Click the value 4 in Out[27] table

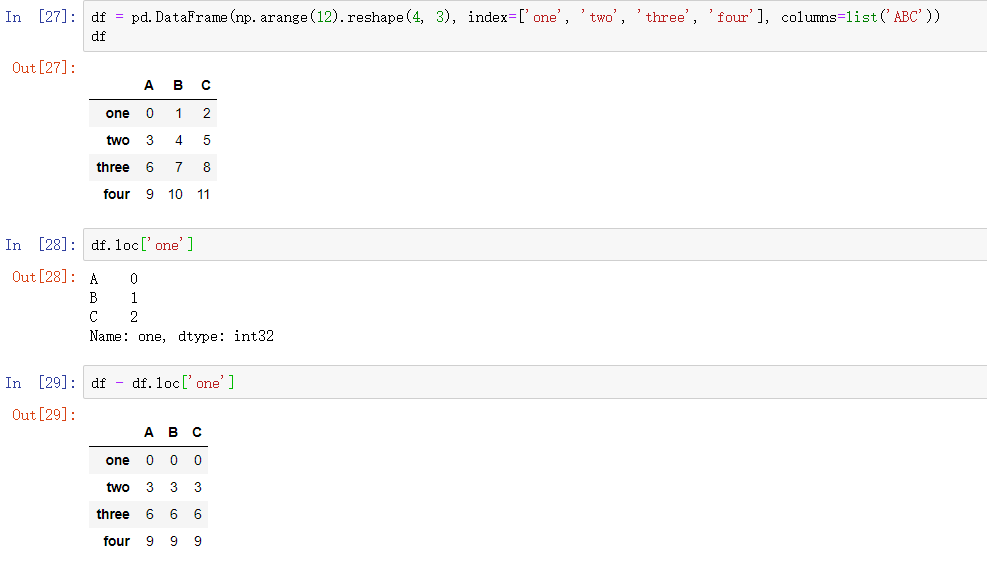point(179,140)
